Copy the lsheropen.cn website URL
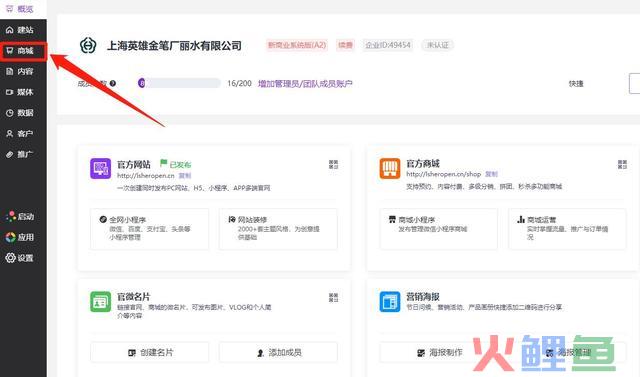The width and height of the screenshot is (640, 377). (184, 175)
